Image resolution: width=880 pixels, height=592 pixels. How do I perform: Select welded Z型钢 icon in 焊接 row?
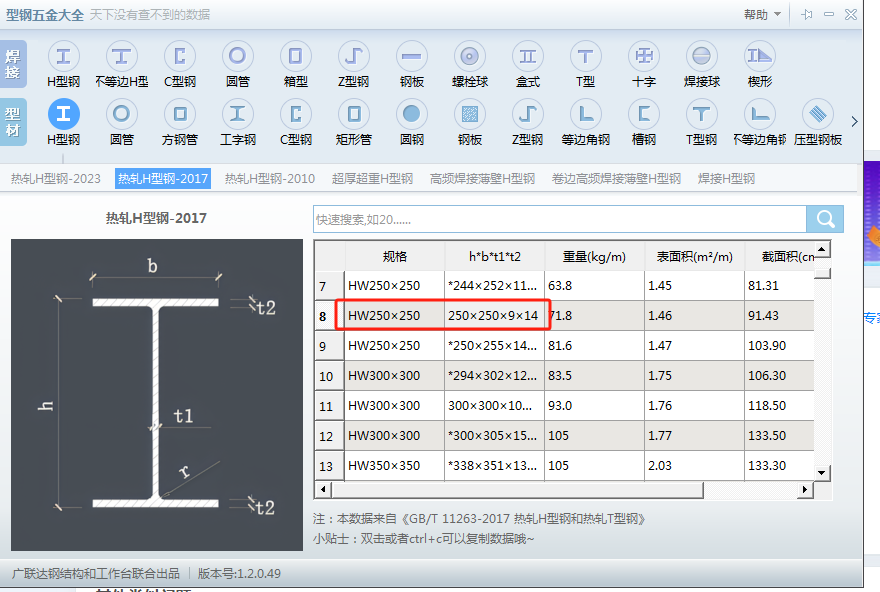[x=354, y=56]
